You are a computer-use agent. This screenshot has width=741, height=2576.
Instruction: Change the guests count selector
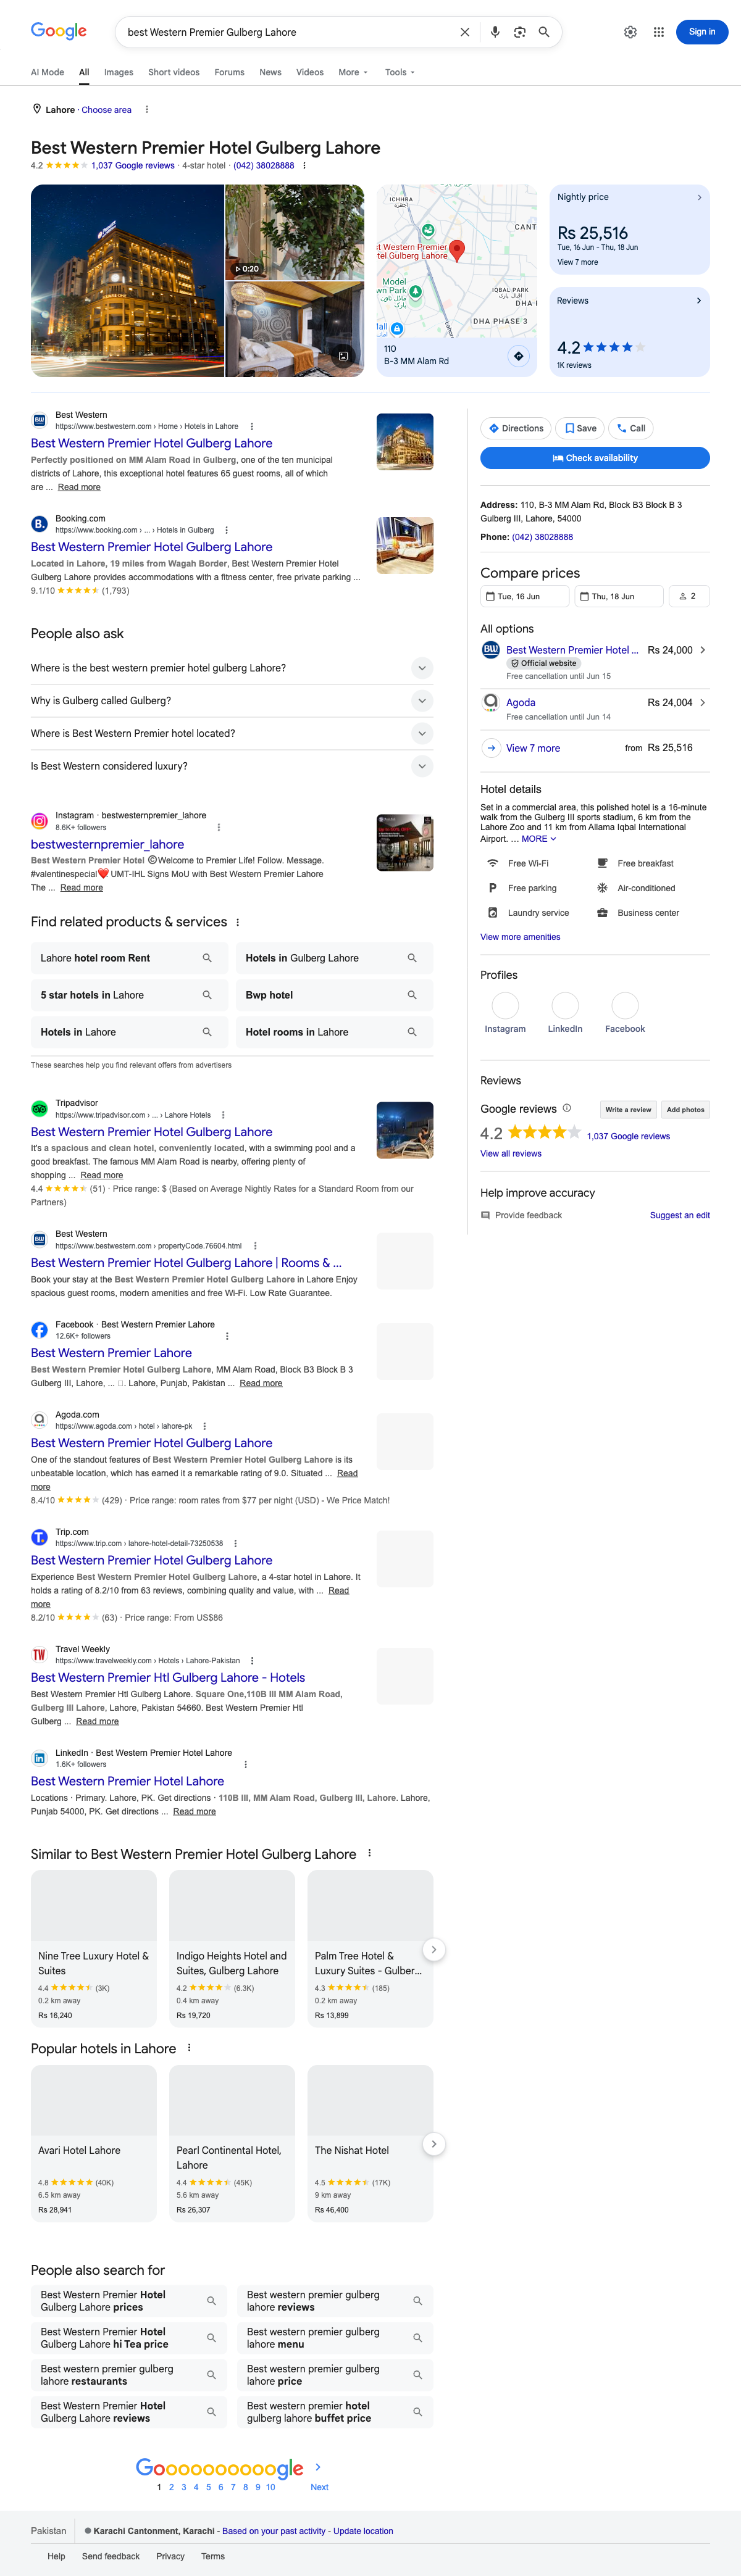tap(689, 596)
